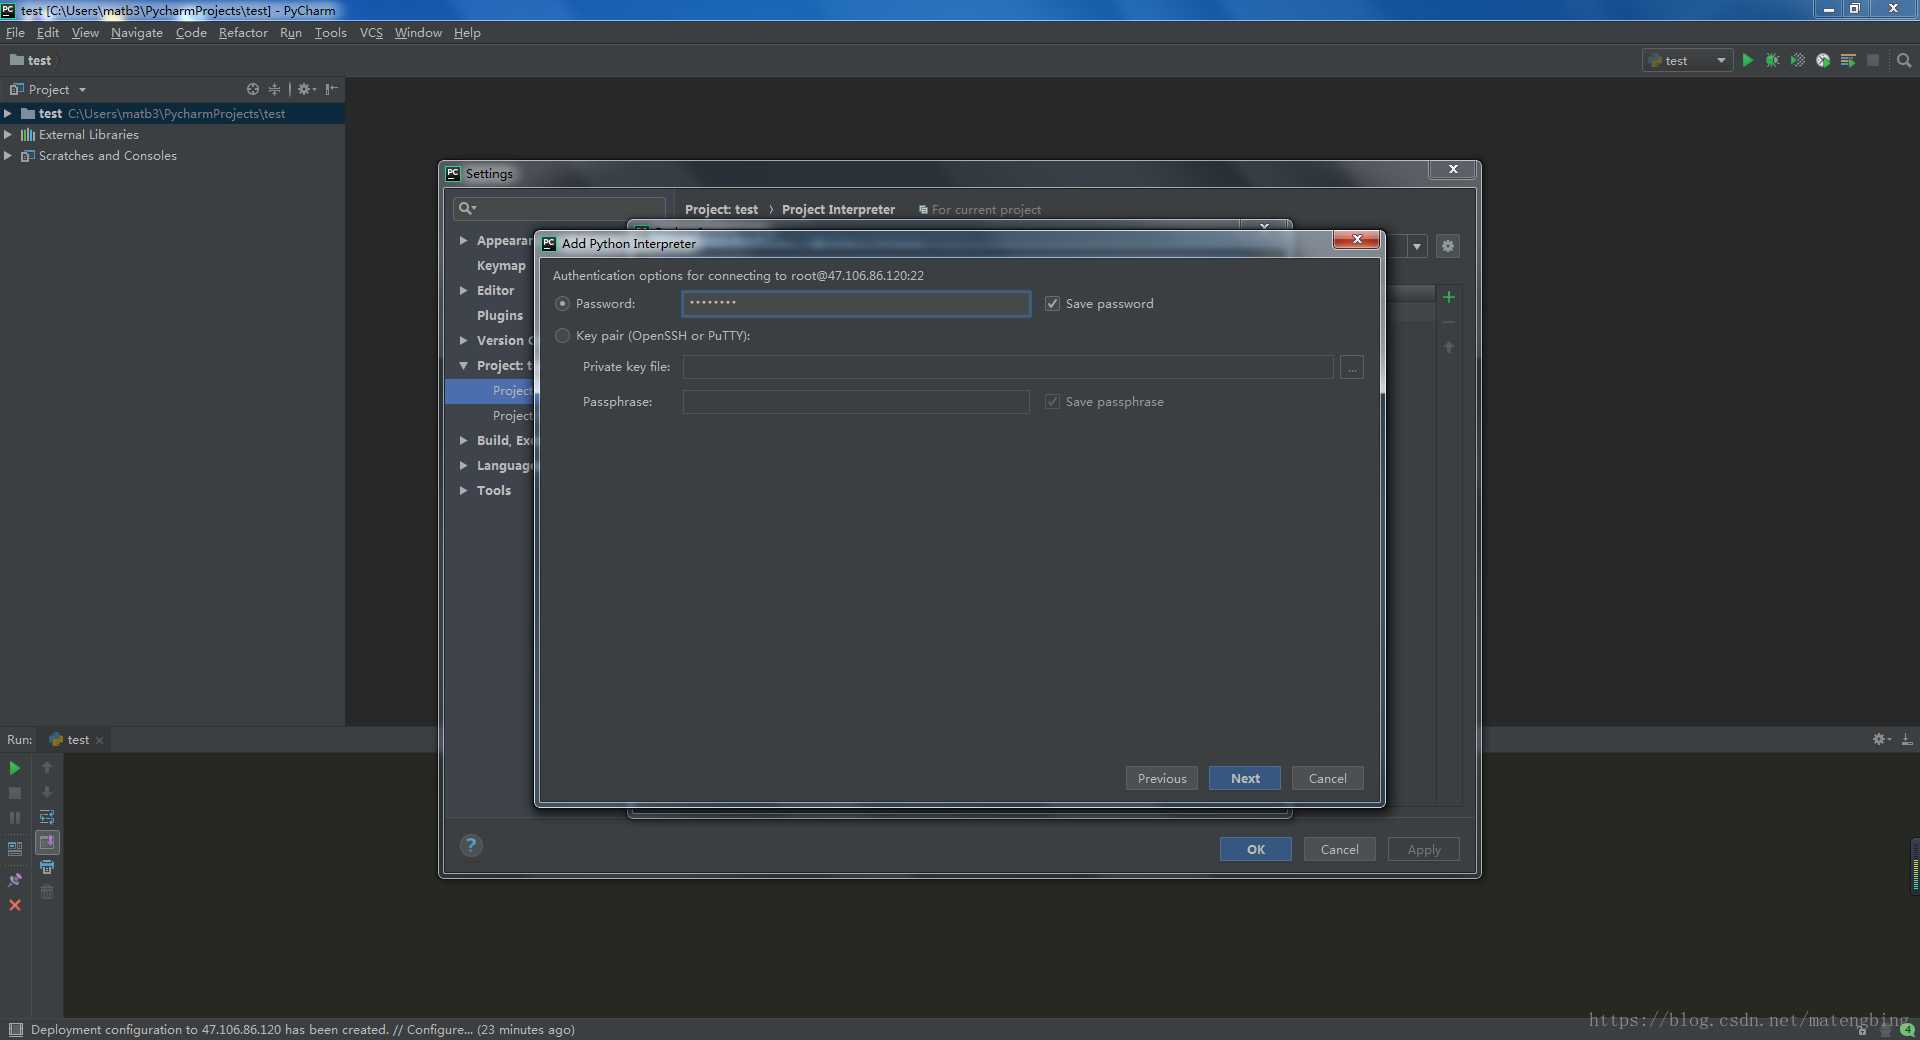Click restore layout icon in Run panel
Image resolution: width=1920 pixels, height=1040 pixels.
coord(15,849)
